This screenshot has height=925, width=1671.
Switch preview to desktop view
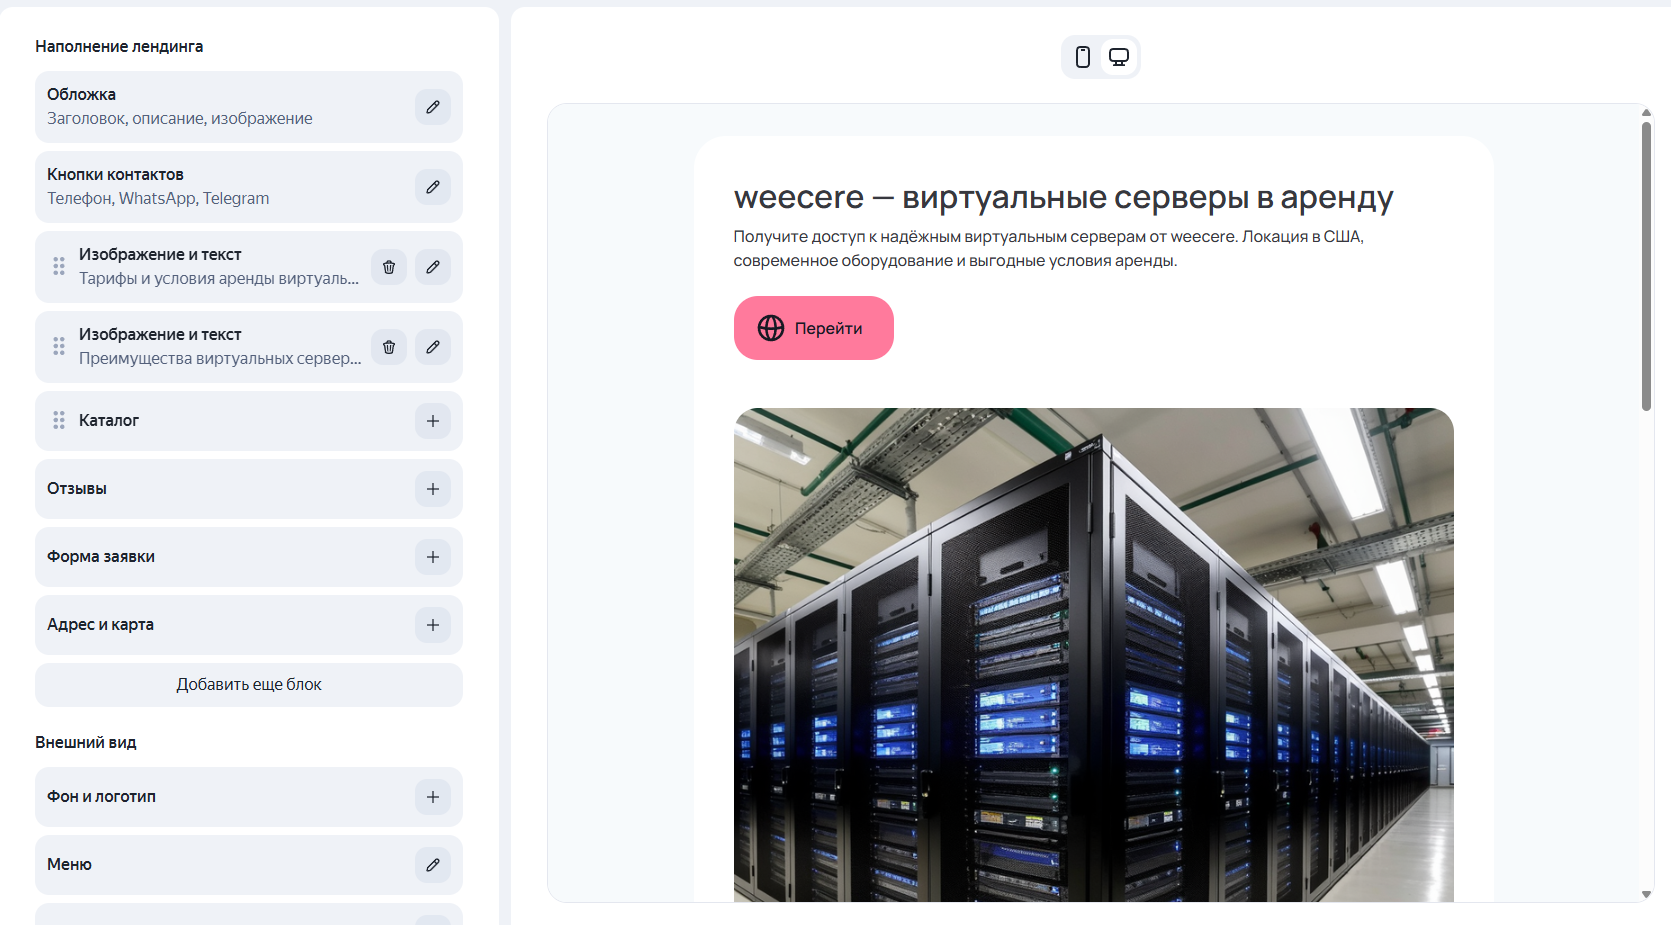[1119, 57]
